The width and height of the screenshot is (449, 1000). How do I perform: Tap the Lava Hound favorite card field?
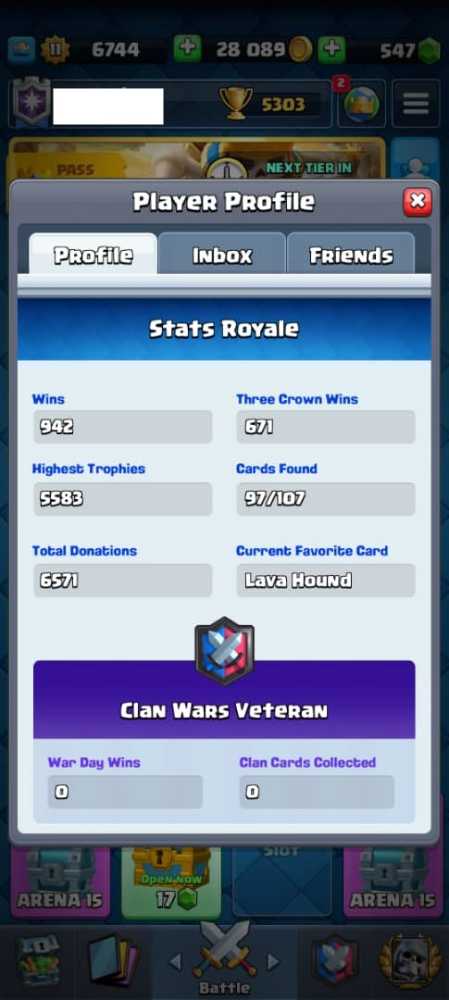pyautogui.click(x=325, y=580)
